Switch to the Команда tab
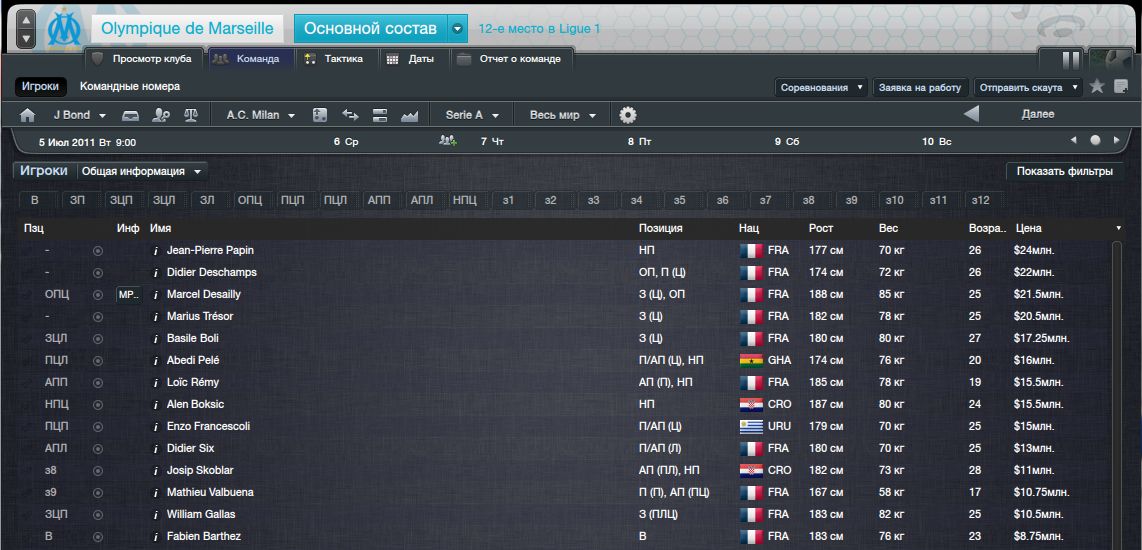The image size is (1142, 550). click(x=252, y=59)
